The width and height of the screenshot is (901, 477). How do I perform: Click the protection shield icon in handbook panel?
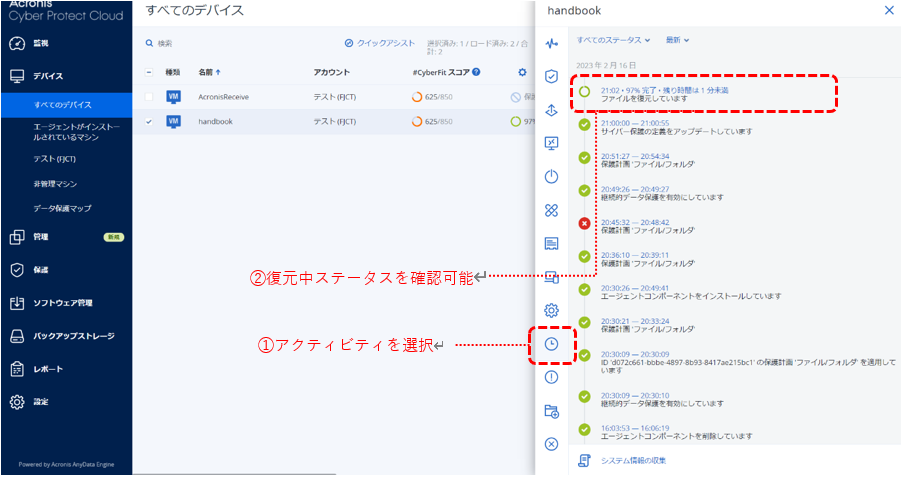tap(551, 76)
